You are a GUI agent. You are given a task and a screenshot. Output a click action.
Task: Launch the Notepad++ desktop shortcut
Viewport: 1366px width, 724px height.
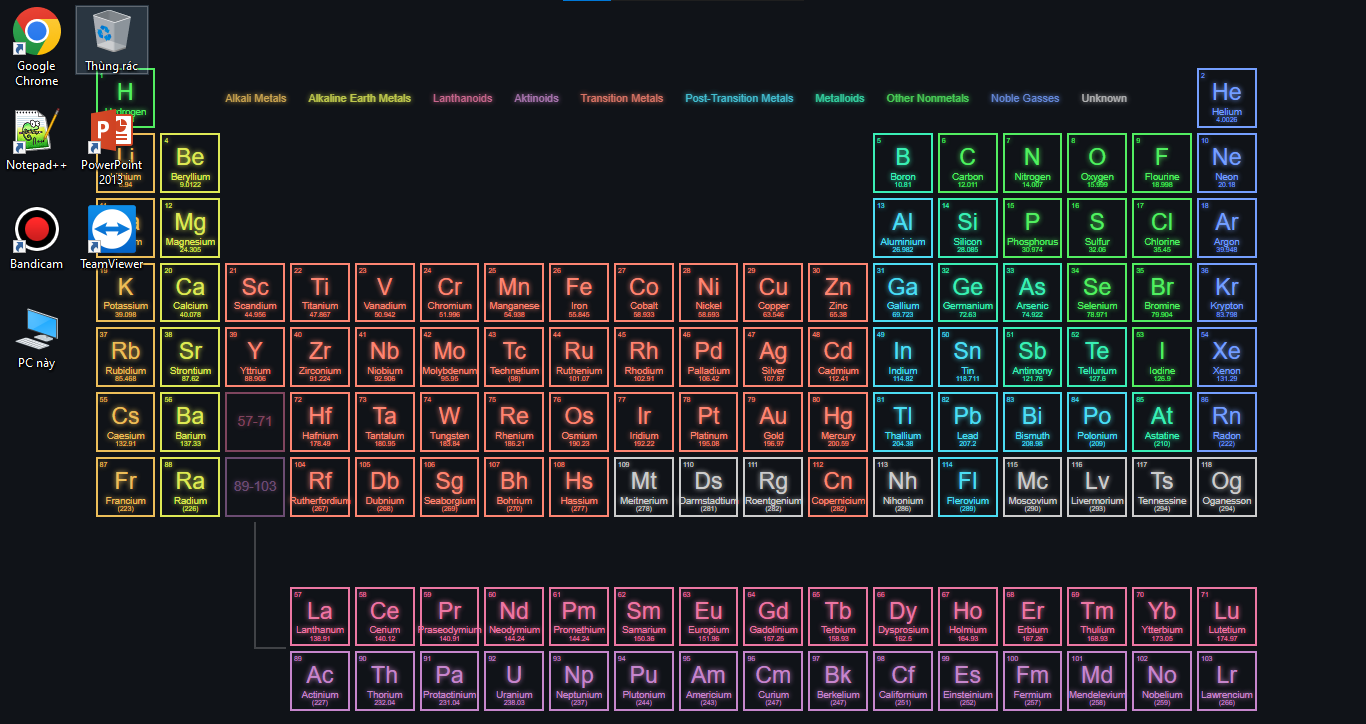click(x=37, y=141)
